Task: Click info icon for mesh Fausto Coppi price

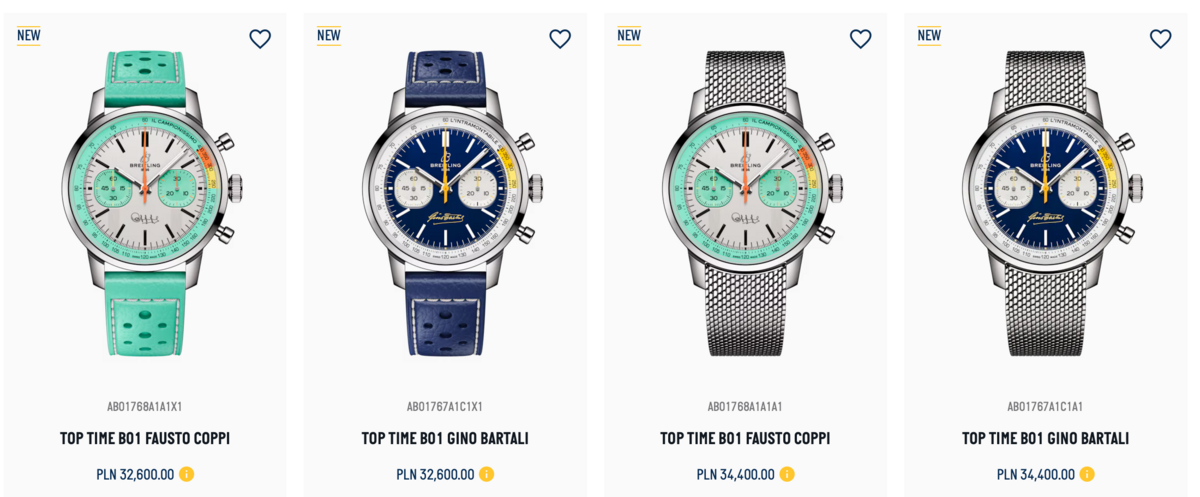Action: (786, 474)
